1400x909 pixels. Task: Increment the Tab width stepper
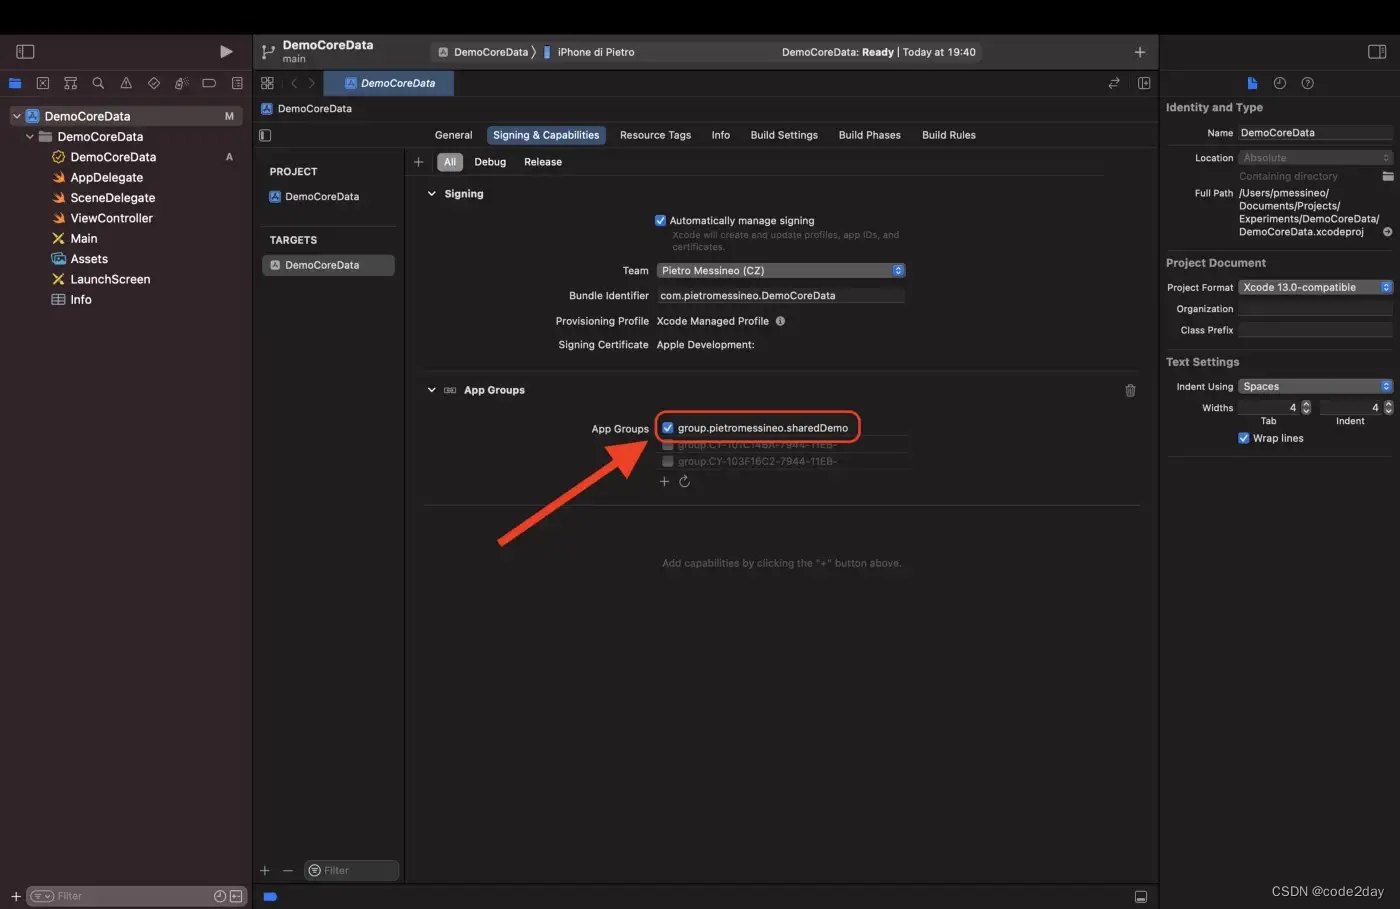click(1306, 404)
